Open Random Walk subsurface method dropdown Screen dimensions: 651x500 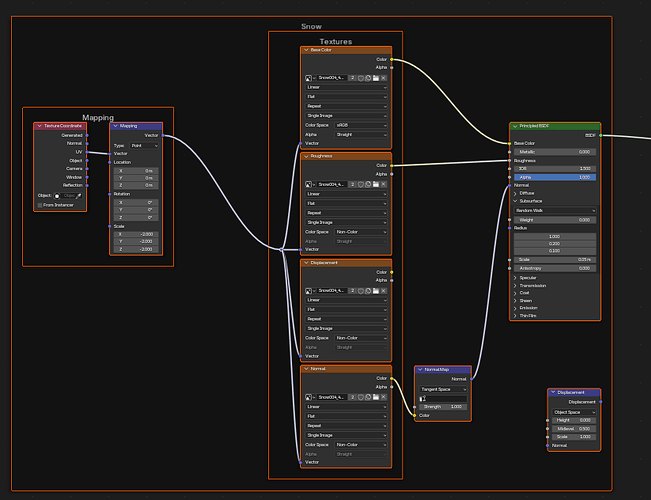[x=555, y=211]
